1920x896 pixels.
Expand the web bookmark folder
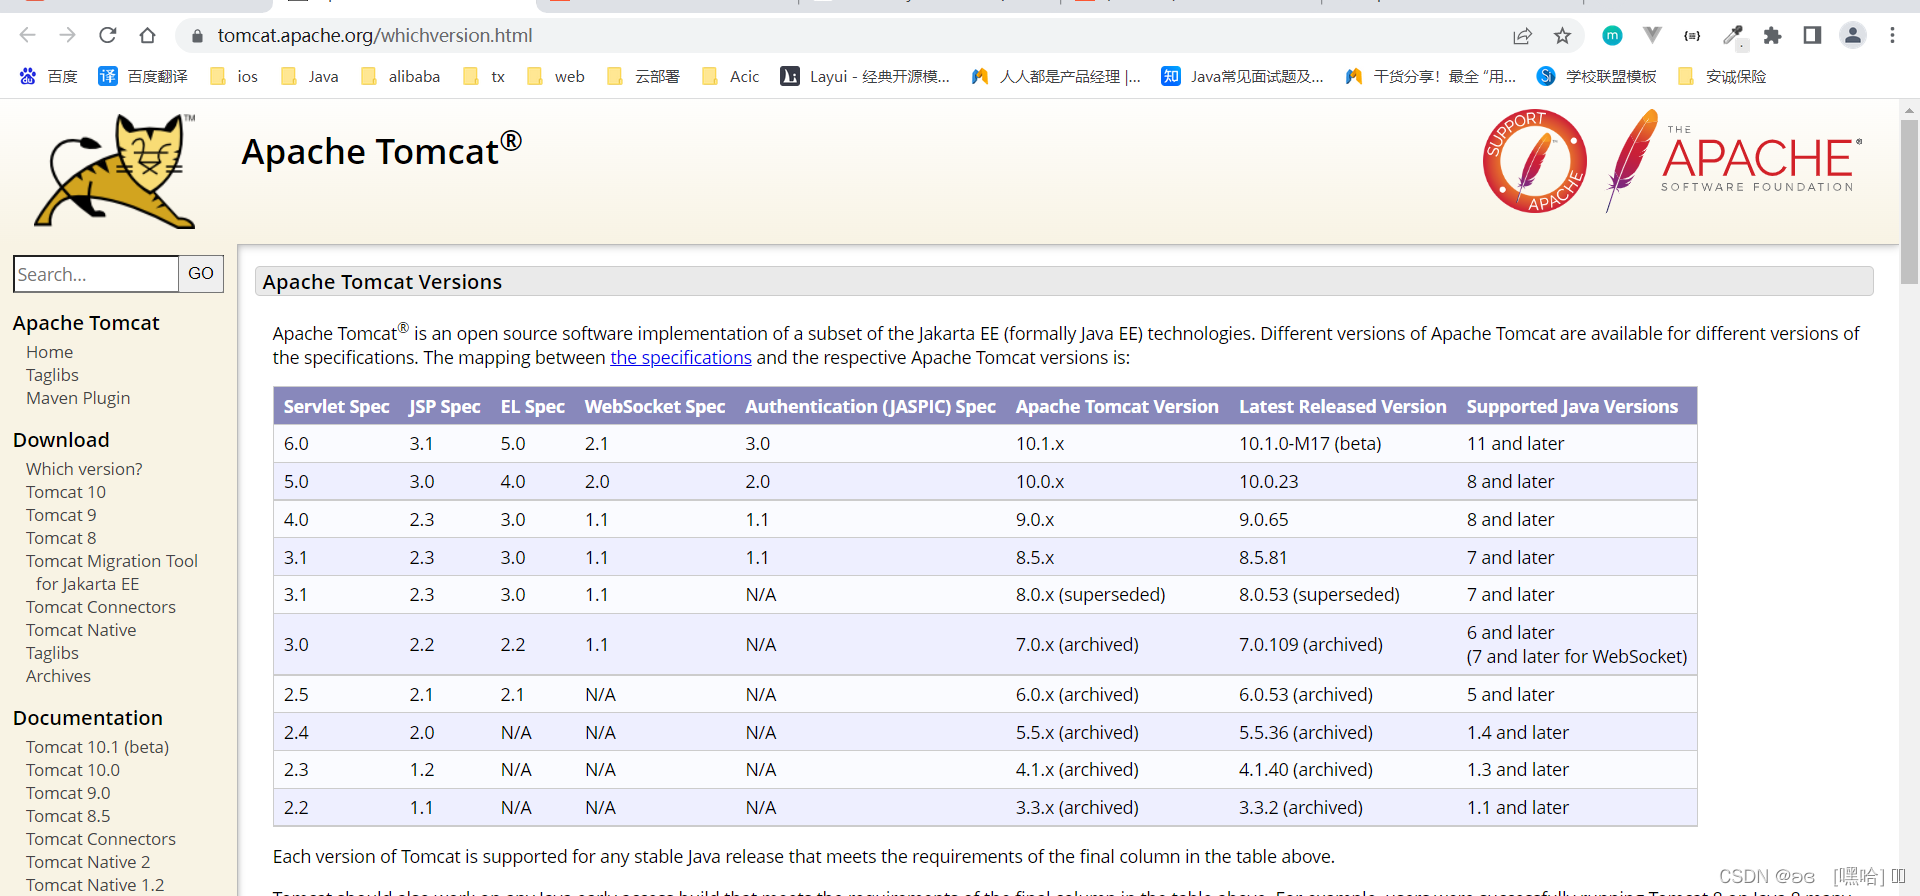556,76
